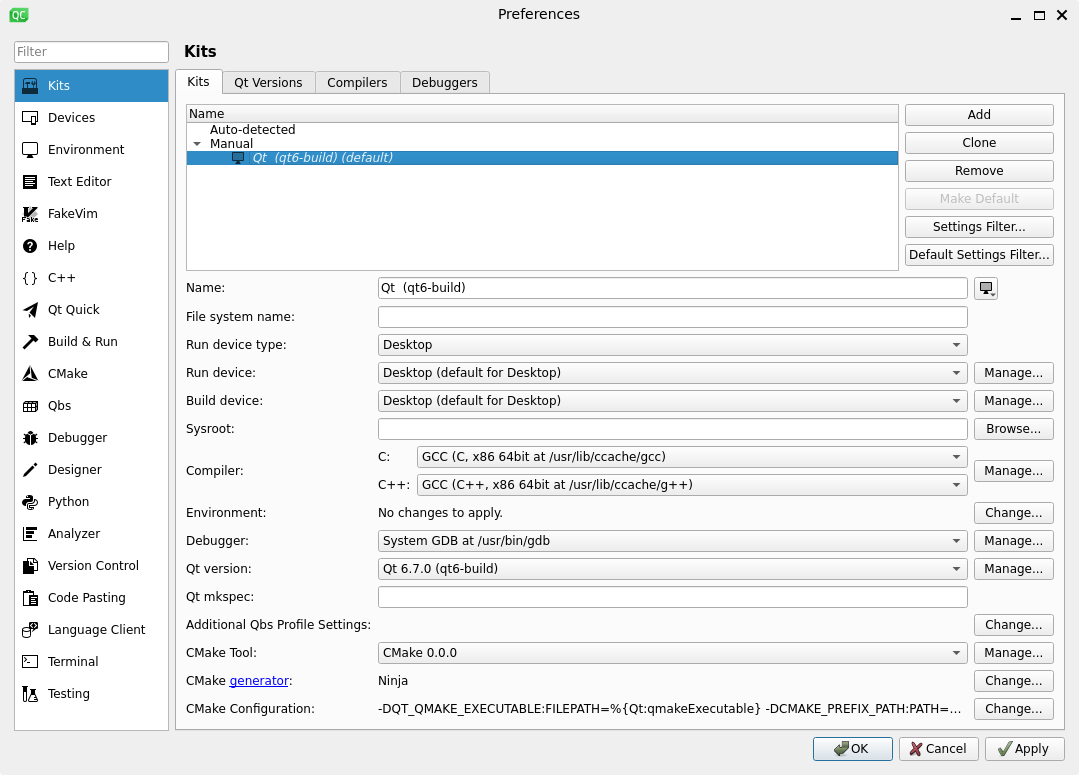The height and width of the screenshot is (775, 1079).
Task: Select the Designer pencil icon
Action: coord(30,469)
